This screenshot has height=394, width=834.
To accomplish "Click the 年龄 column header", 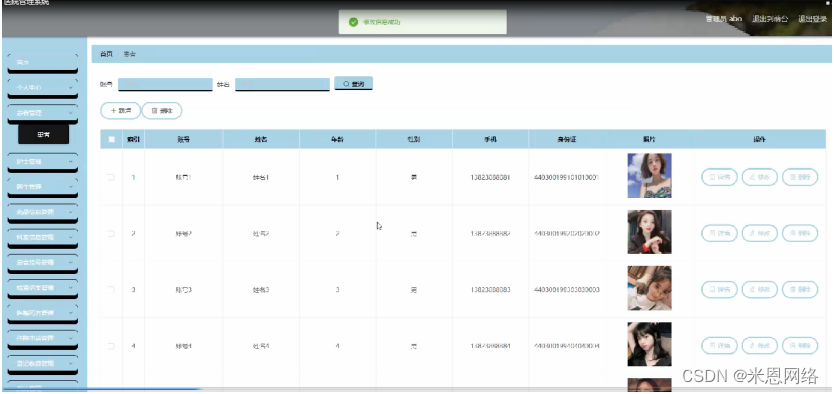I will coord(337,140).
